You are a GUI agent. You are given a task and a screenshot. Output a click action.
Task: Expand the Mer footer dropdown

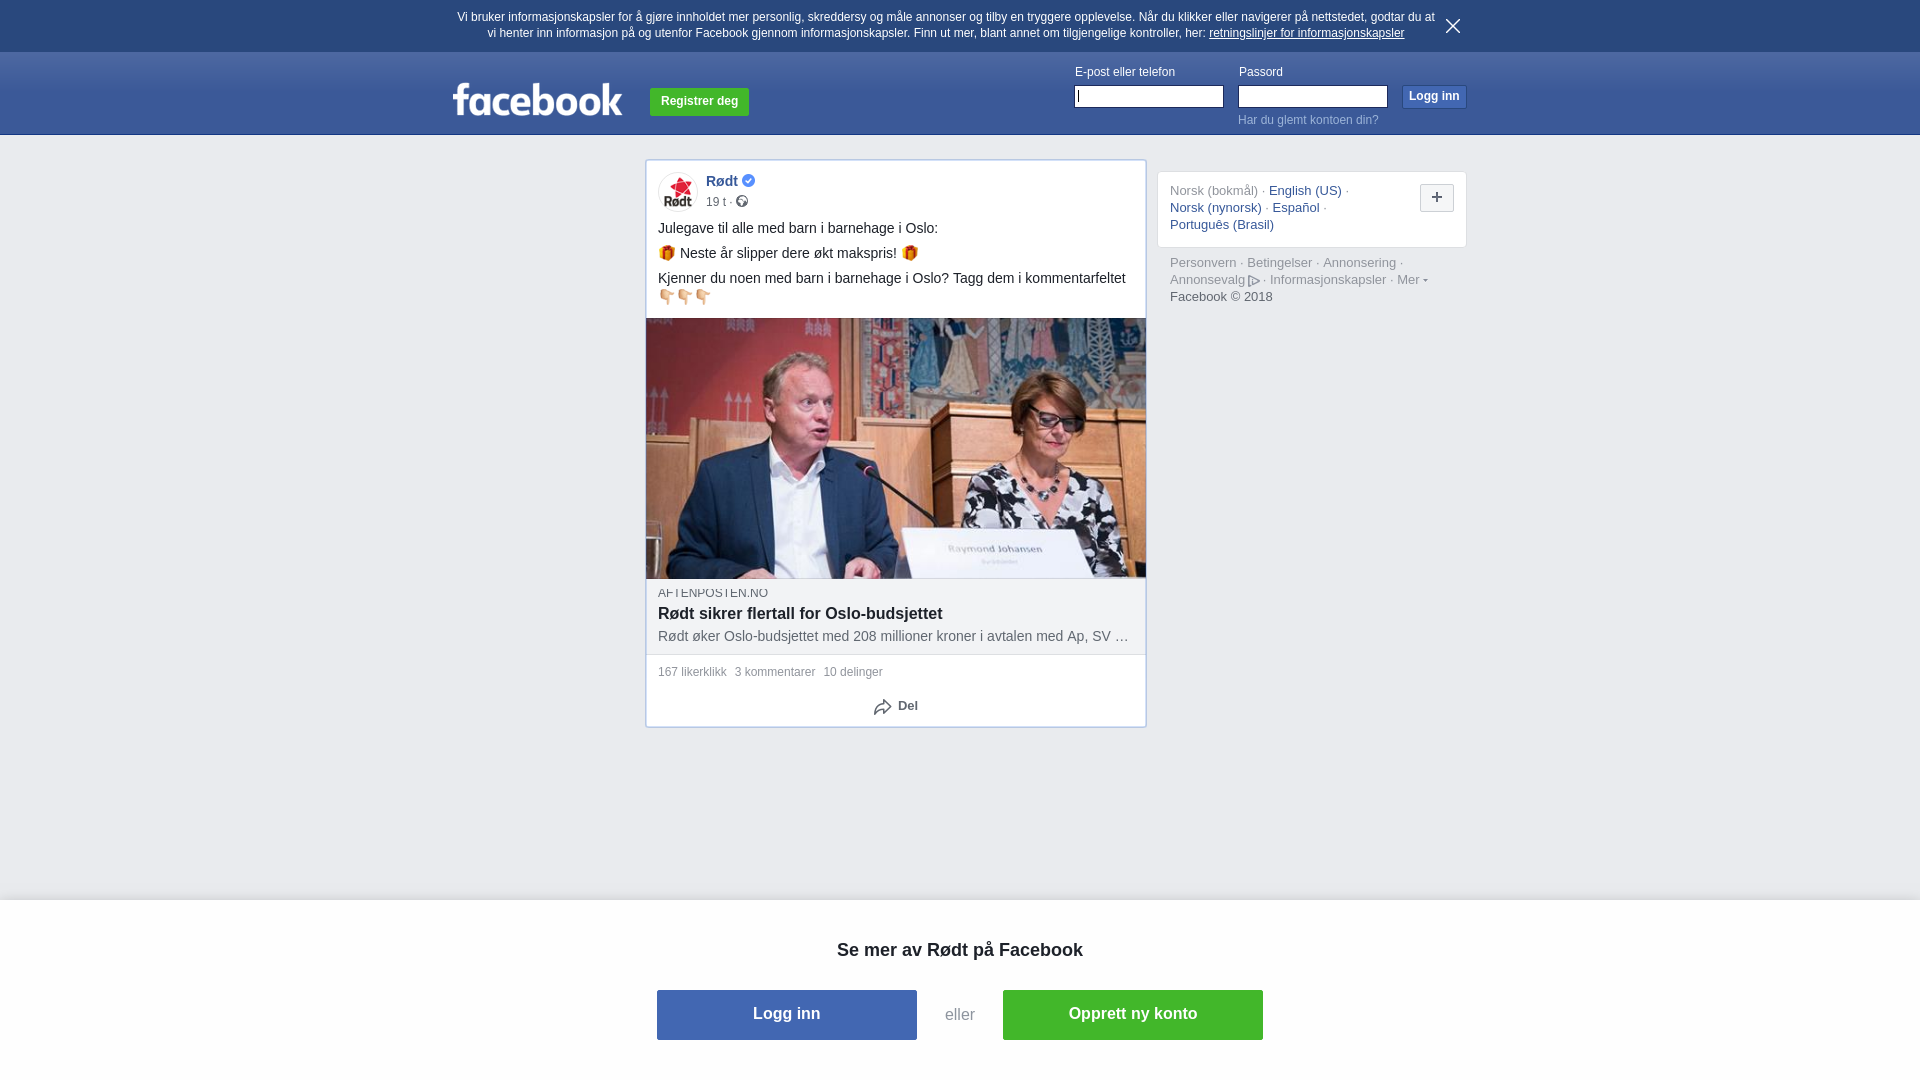click(x=1412, y=280)
